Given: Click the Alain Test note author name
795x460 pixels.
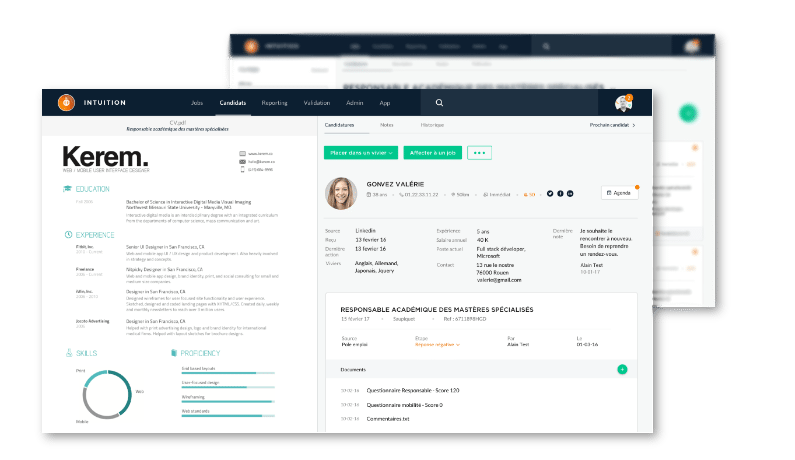Looking at the screenshot, I should 591,265.
